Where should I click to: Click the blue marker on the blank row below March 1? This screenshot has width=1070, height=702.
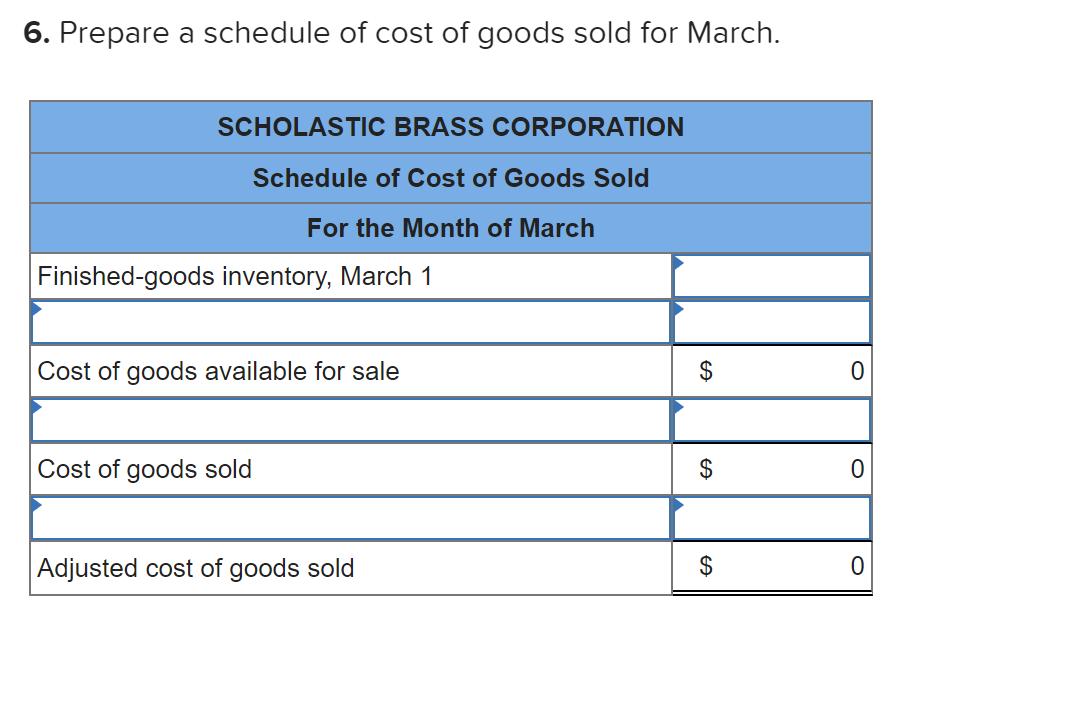click(x=38, y=307)
